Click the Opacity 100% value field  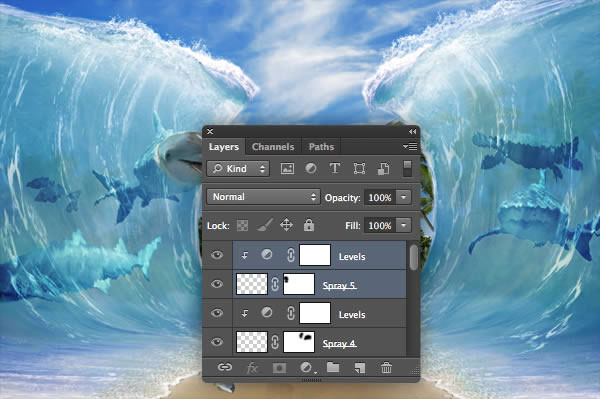tap(380, 197)
